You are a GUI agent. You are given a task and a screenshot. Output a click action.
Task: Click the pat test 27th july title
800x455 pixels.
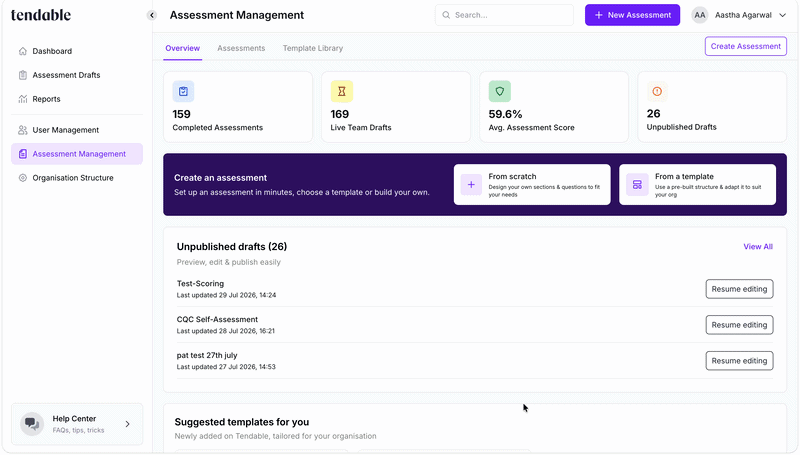[207, 355]
